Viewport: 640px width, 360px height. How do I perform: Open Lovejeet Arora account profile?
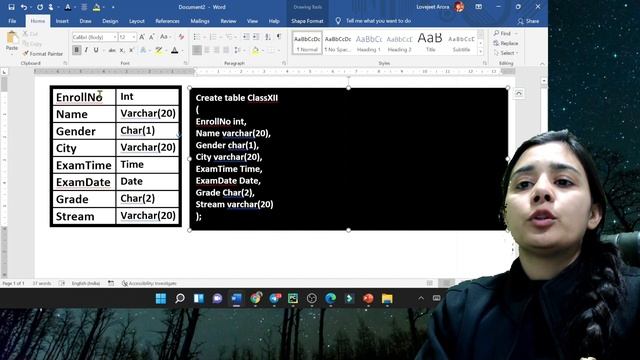coord(440,7)
